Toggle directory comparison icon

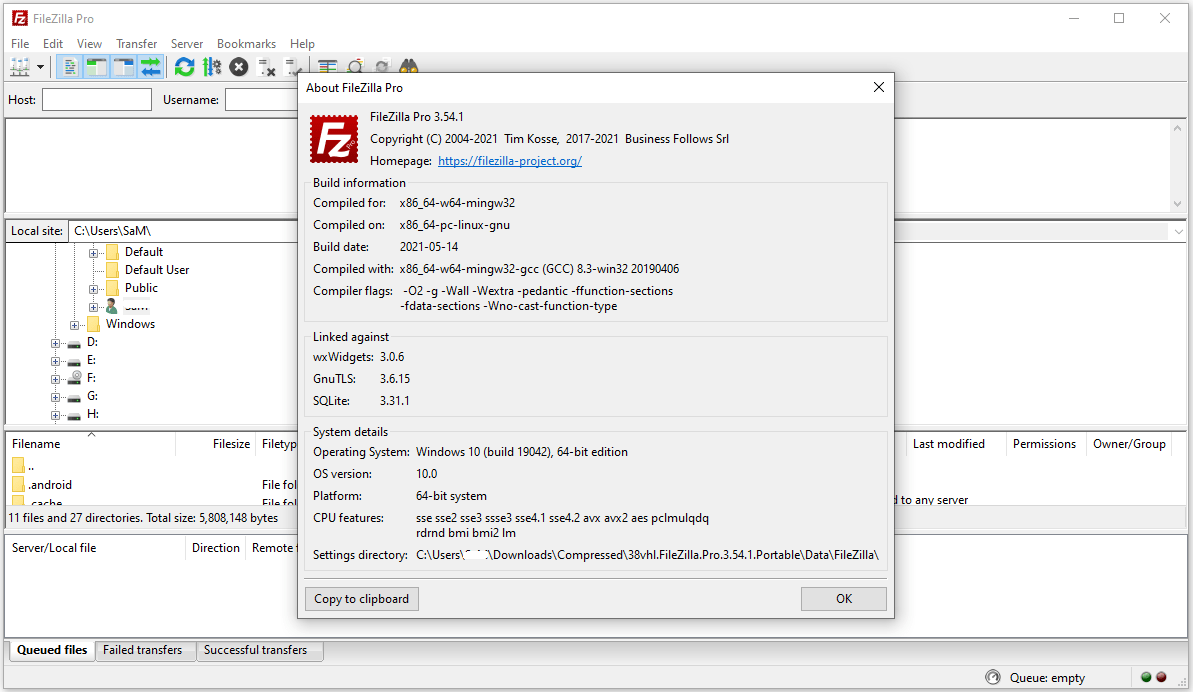355,65
